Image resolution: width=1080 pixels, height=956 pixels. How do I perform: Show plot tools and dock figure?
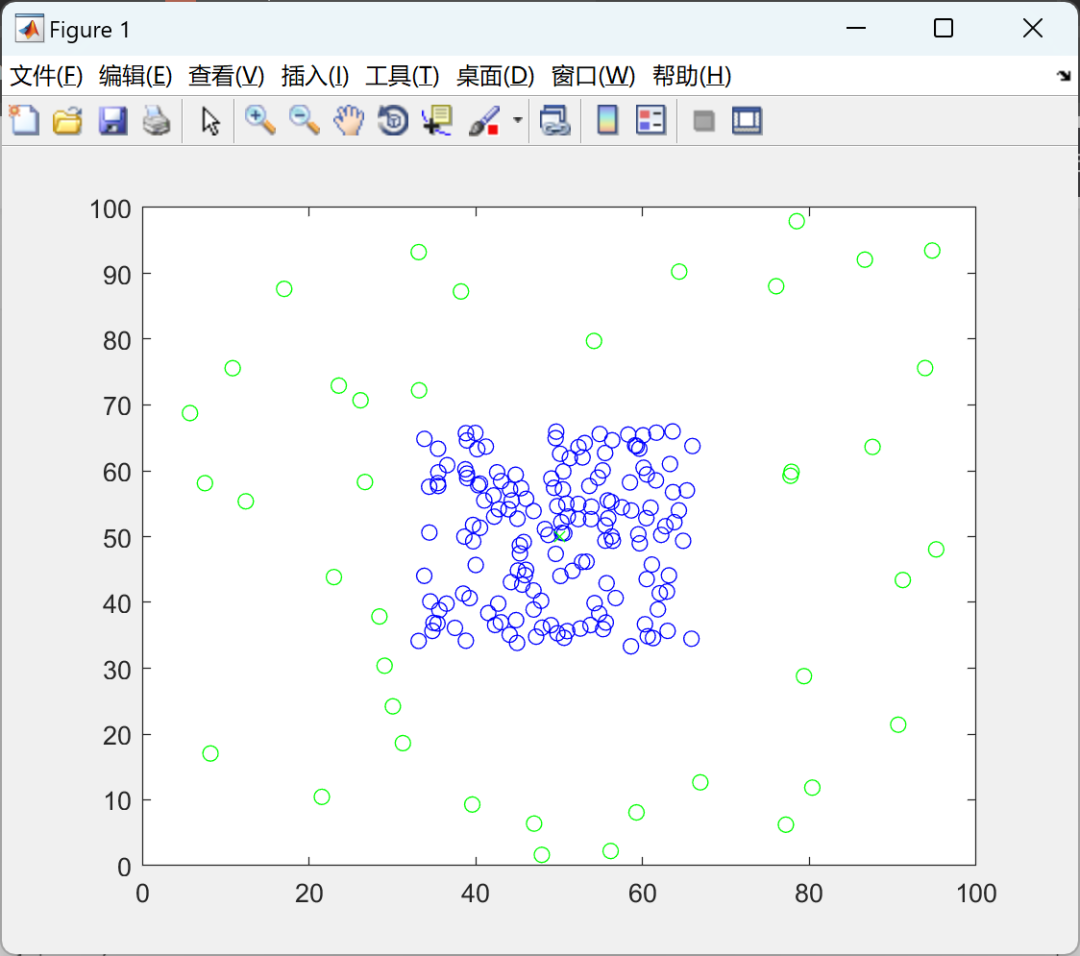click(747, 121)
